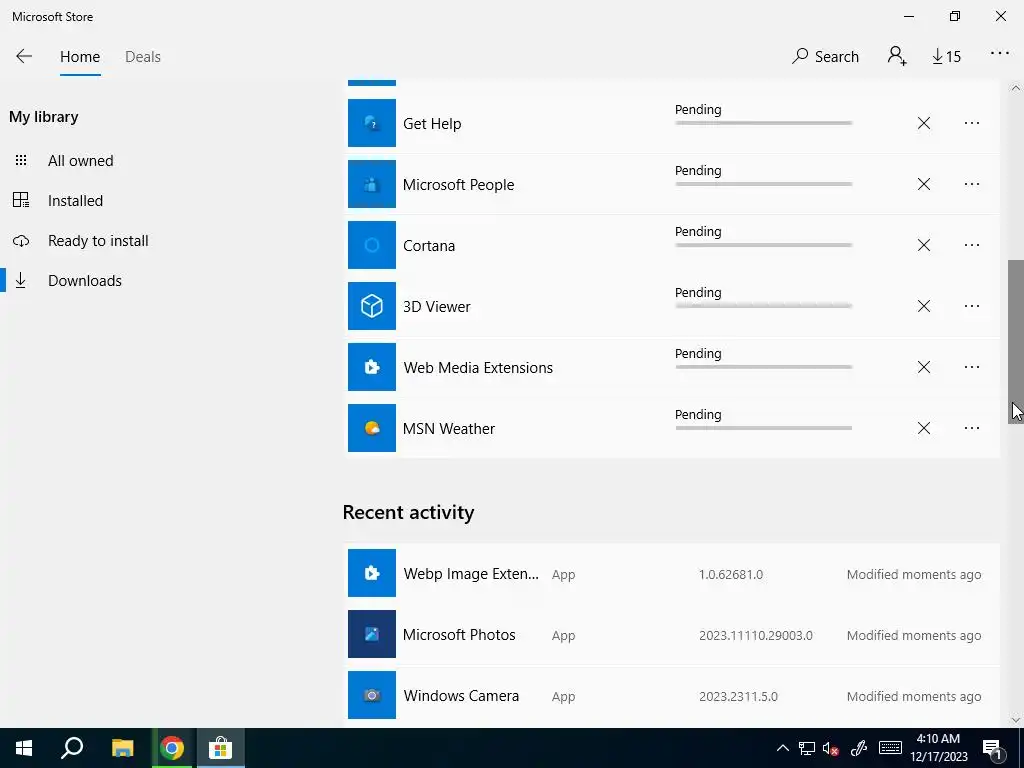
Task: Open more options for Microsoft People
Action: [972, 184]
